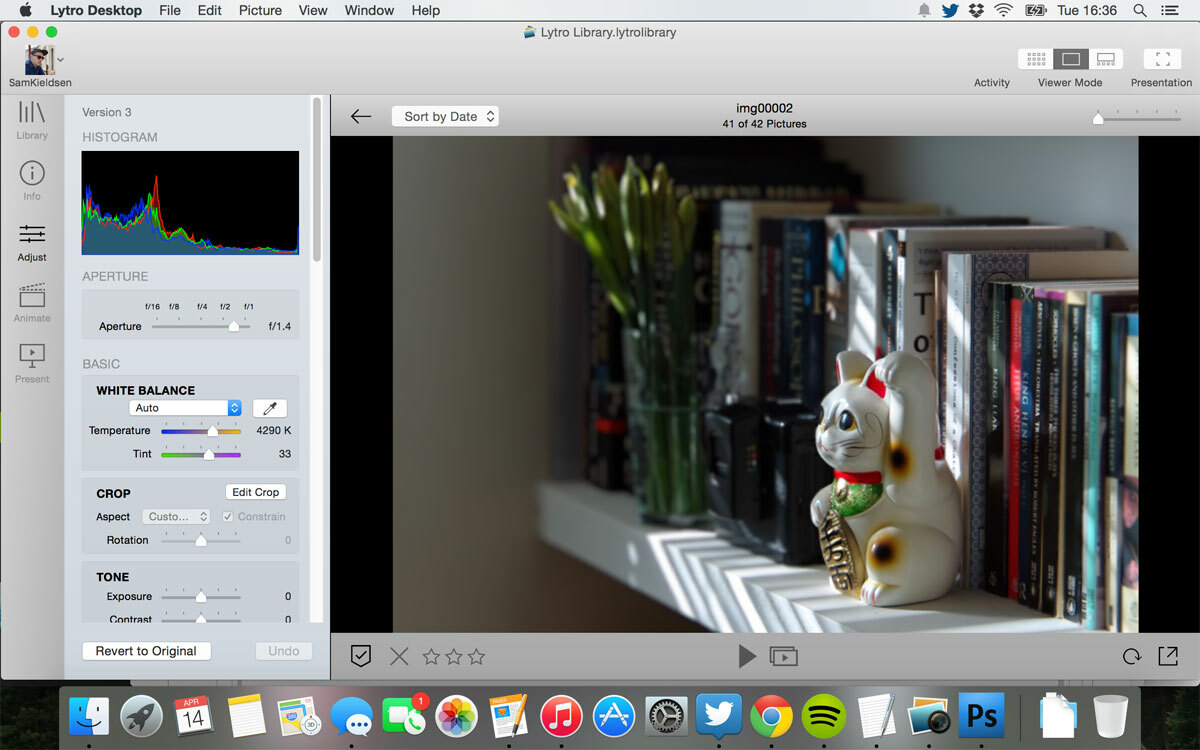1200x750 pixels.
Task: Click the Edit Crop button
Action: [x=256, y=492]
